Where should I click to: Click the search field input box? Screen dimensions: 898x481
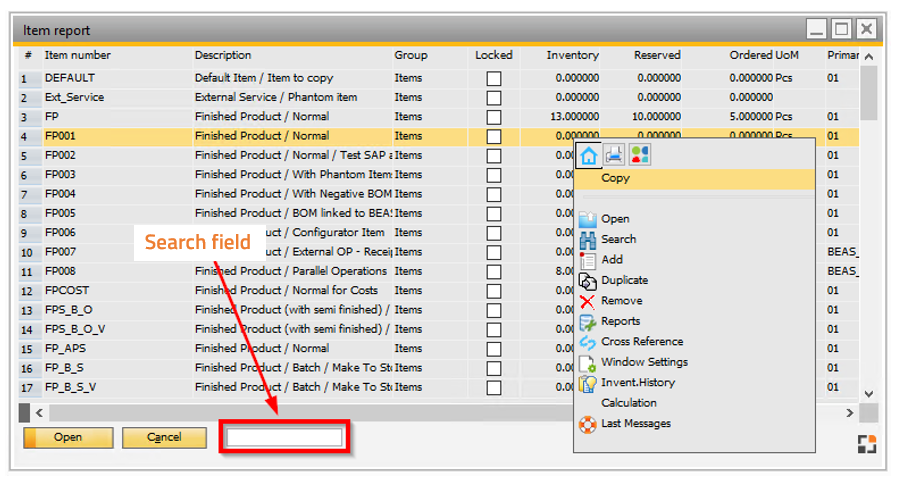pos(285,438)
